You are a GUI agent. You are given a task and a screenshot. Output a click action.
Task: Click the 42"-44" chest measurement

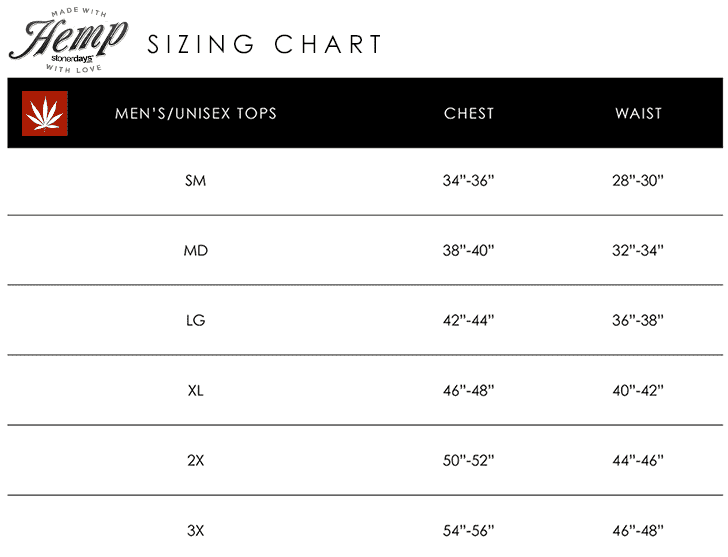click(x=469, y=321)
